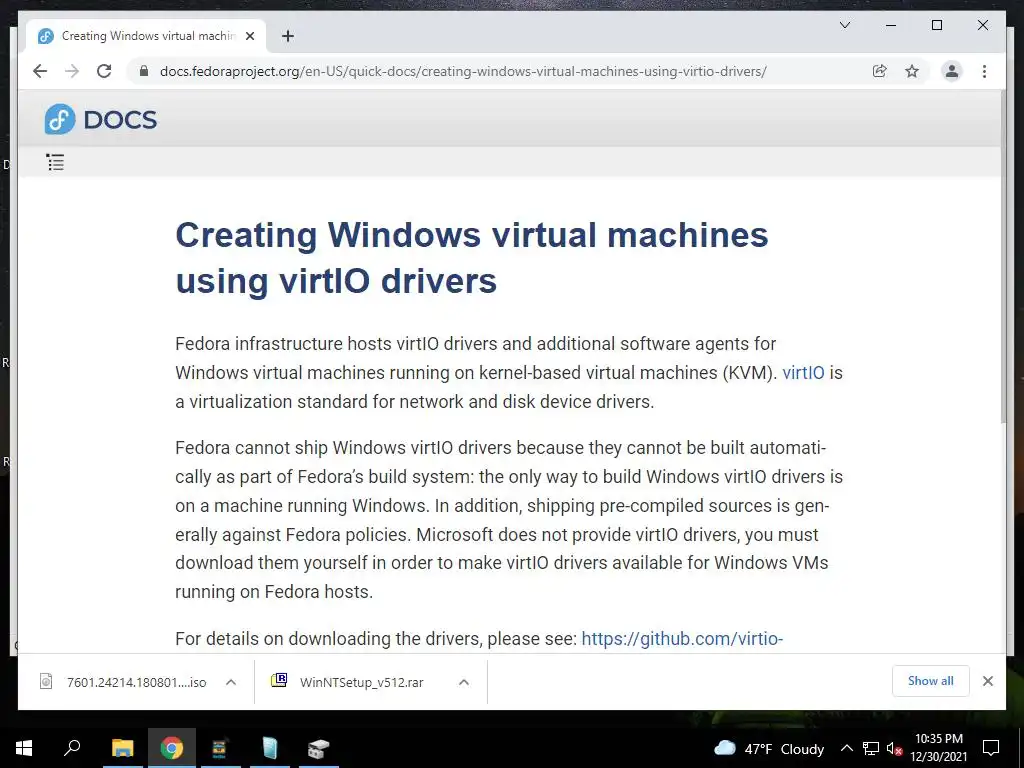This screenshot has height=768, width=1024.
Task: Open the WinRAR archive app on taskbar
Action: click(219, 748)
